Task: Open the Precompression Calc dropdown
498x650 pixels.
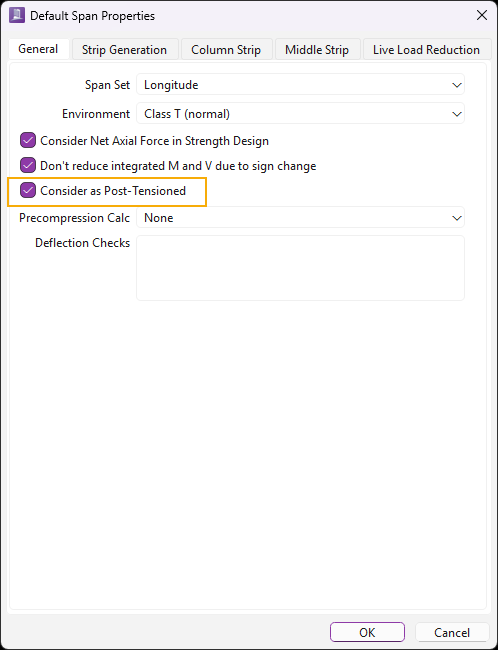Action: coord(300,218)
